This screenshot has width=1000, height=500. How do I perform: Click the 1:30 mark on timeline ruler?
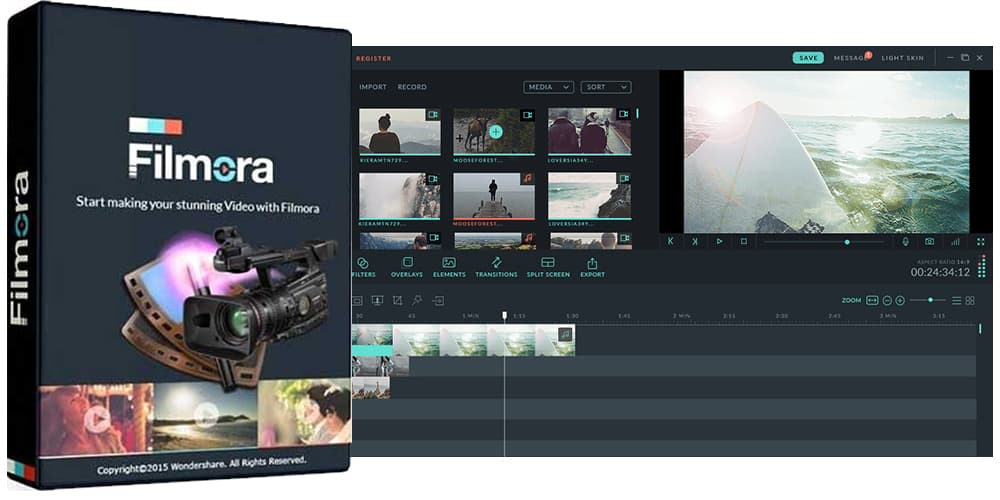point(572,316)
